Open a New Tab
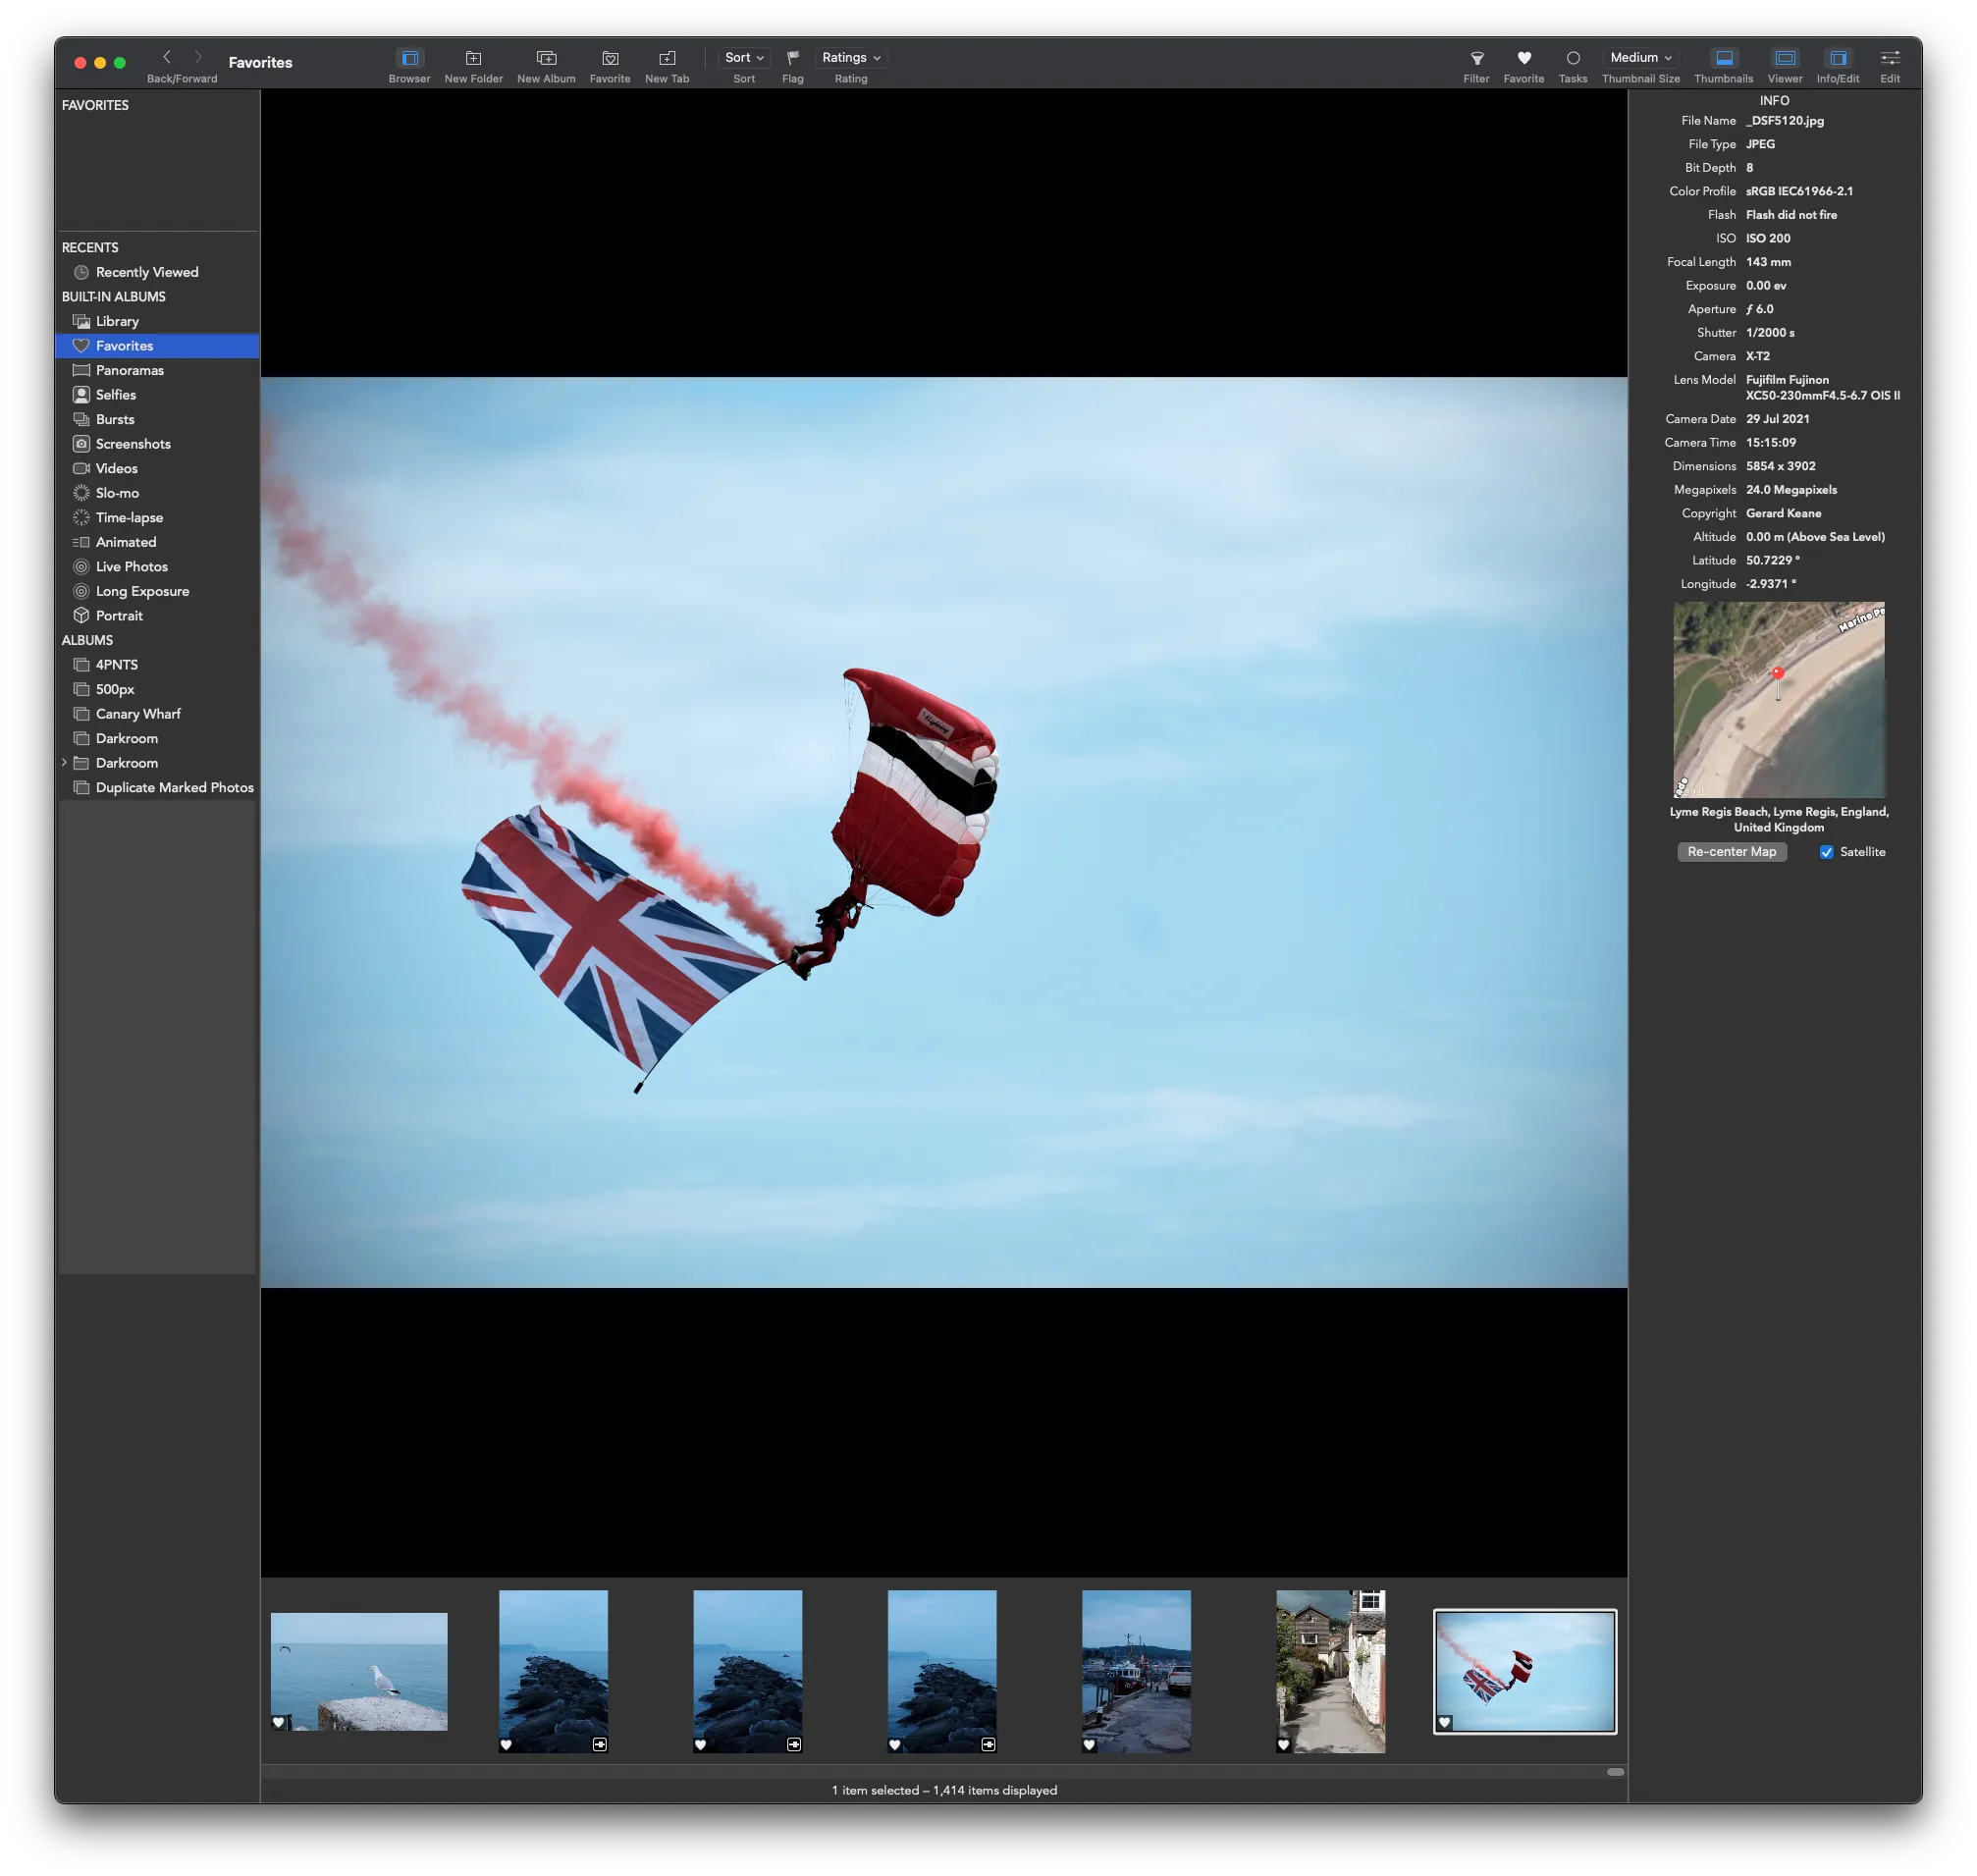The height and width of the screenshot is (1876, 1977). coord(667,58)
